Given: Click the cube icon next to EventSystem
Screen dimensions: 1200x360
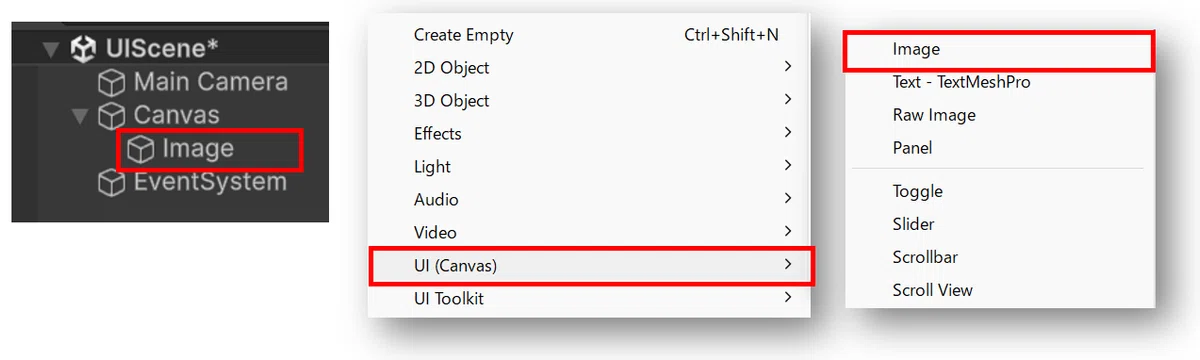Looking at the screenshot, I should 111,183.
